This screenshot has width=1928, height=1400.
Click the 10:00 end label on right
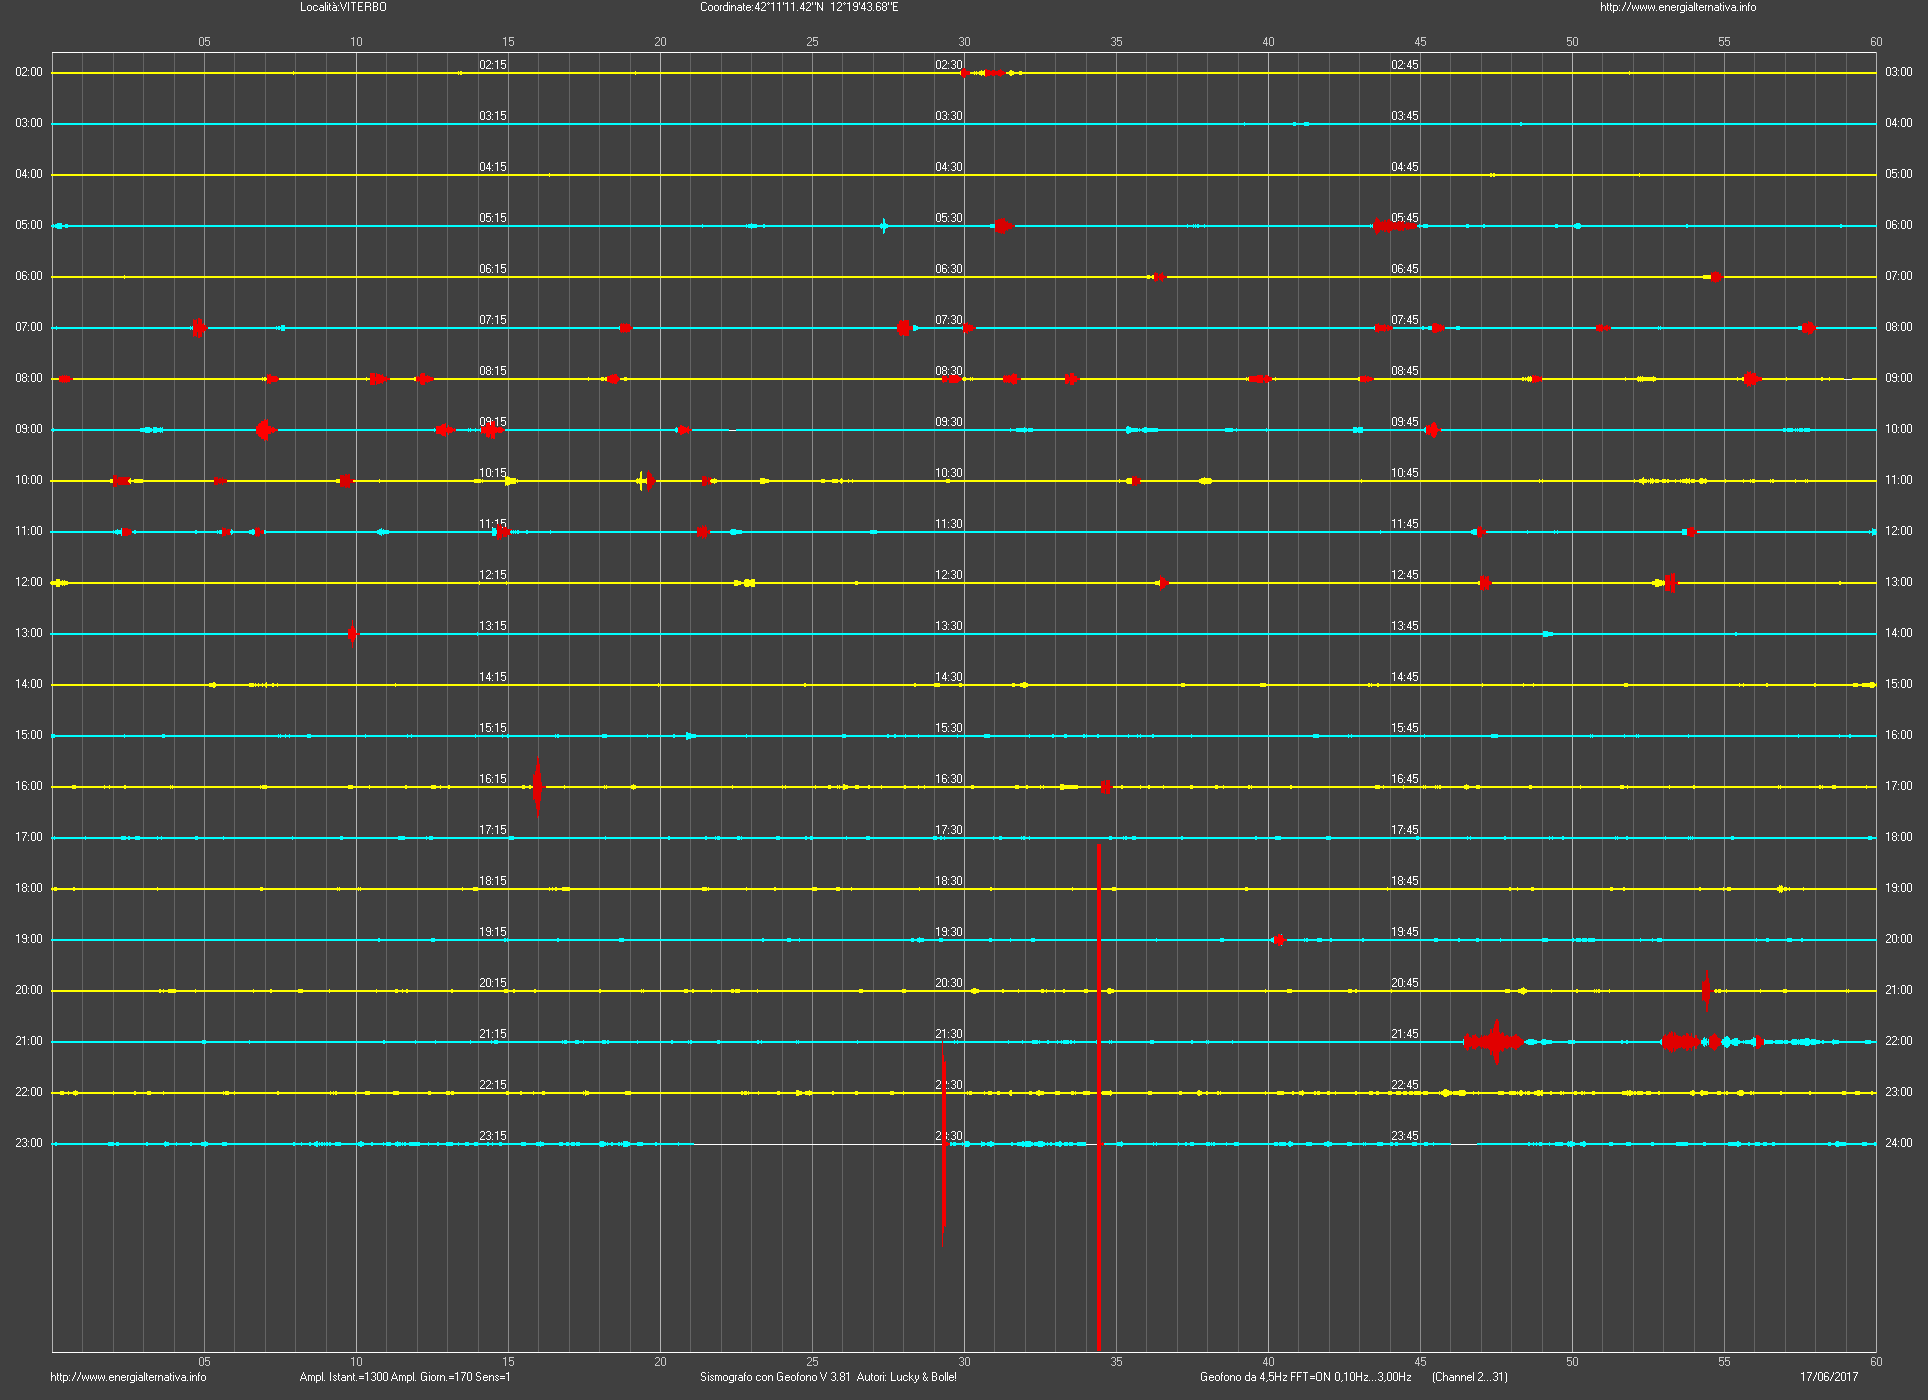coord(1898,430)
